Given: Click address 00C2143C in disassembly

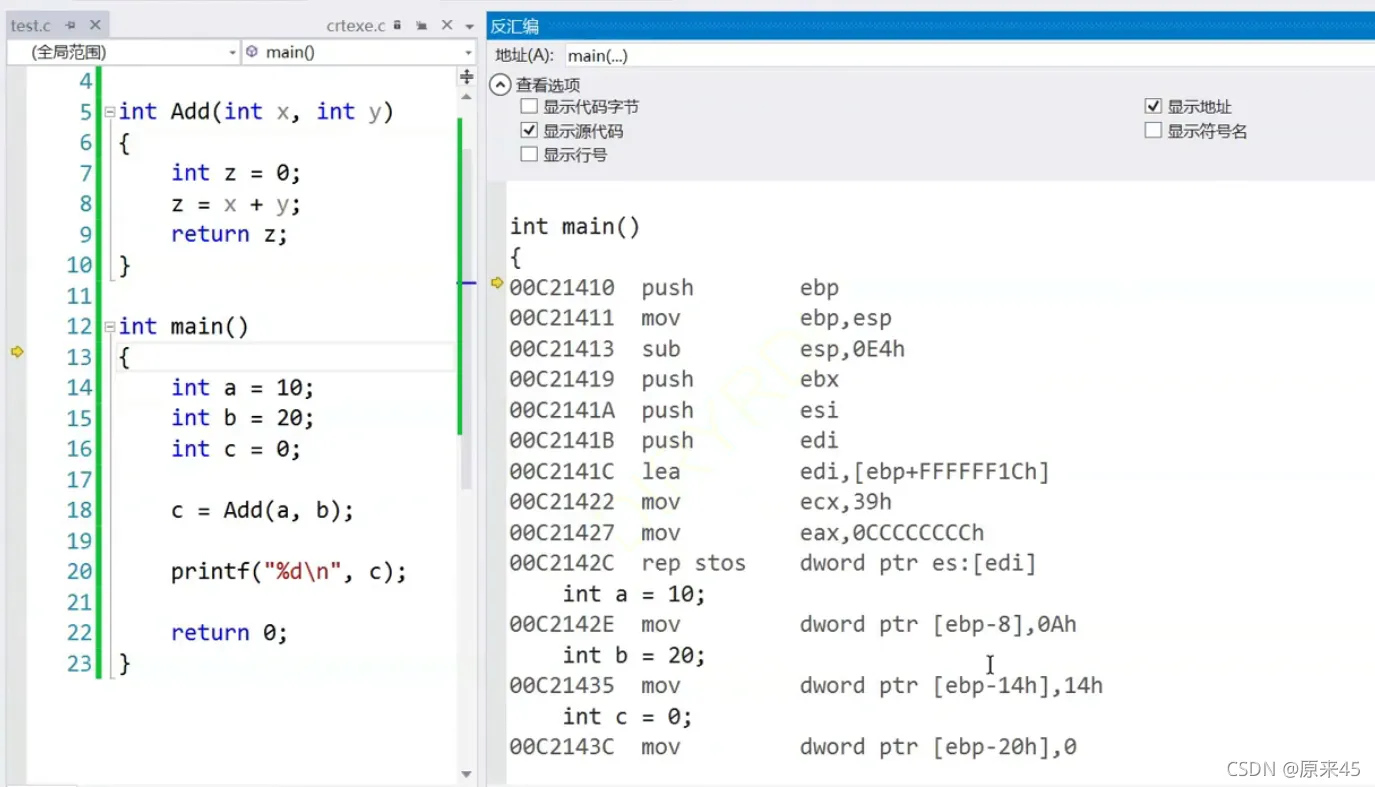Looking at the screenshot, I should [562, 747].
